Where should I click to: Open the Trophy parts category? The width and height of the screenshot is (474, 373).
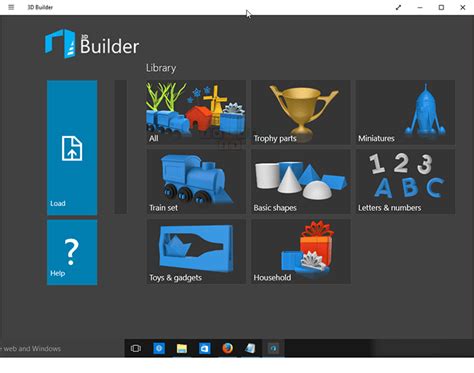click(x=301, y=112)
